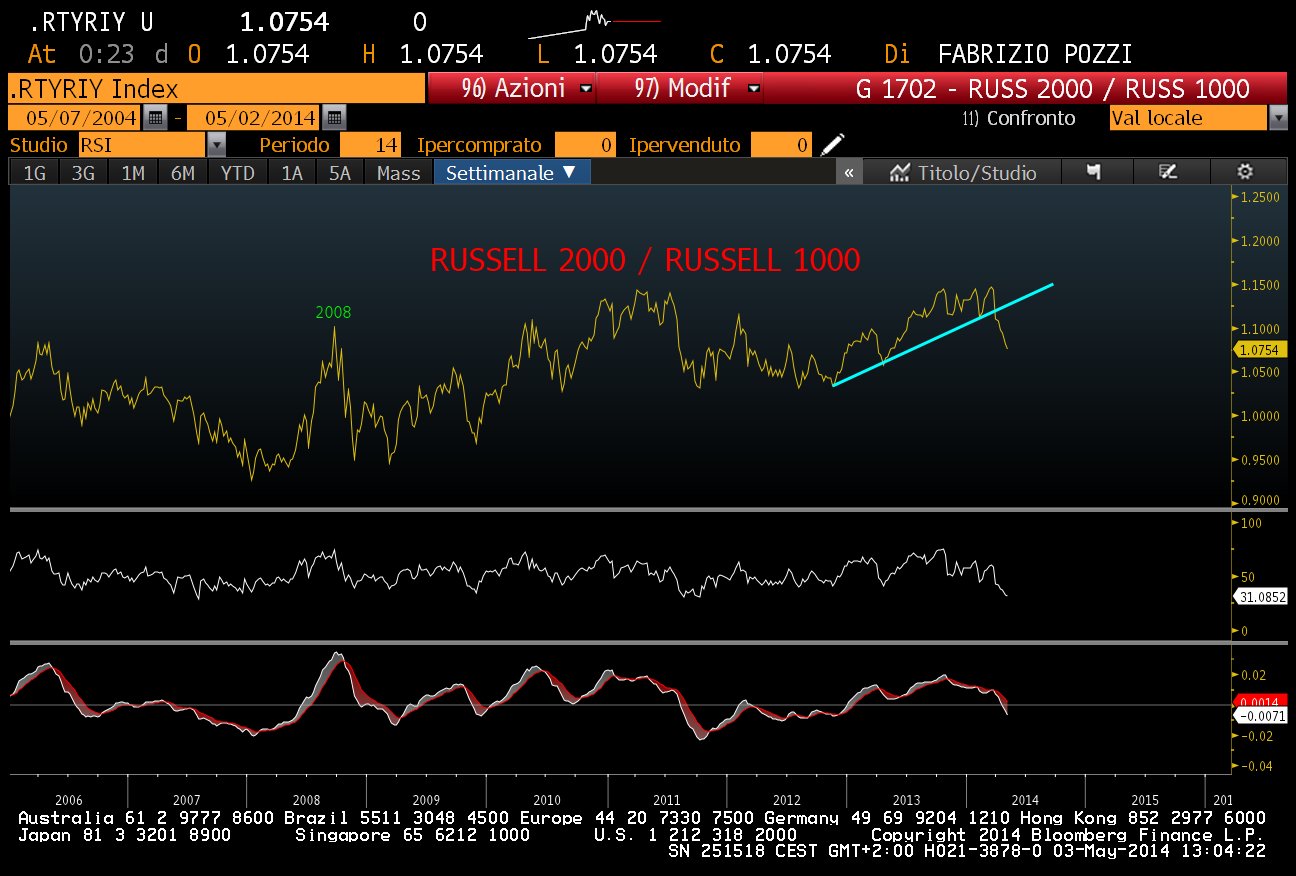
Task: Click the start date field 05/07/2004
Action: pos(76,117)
